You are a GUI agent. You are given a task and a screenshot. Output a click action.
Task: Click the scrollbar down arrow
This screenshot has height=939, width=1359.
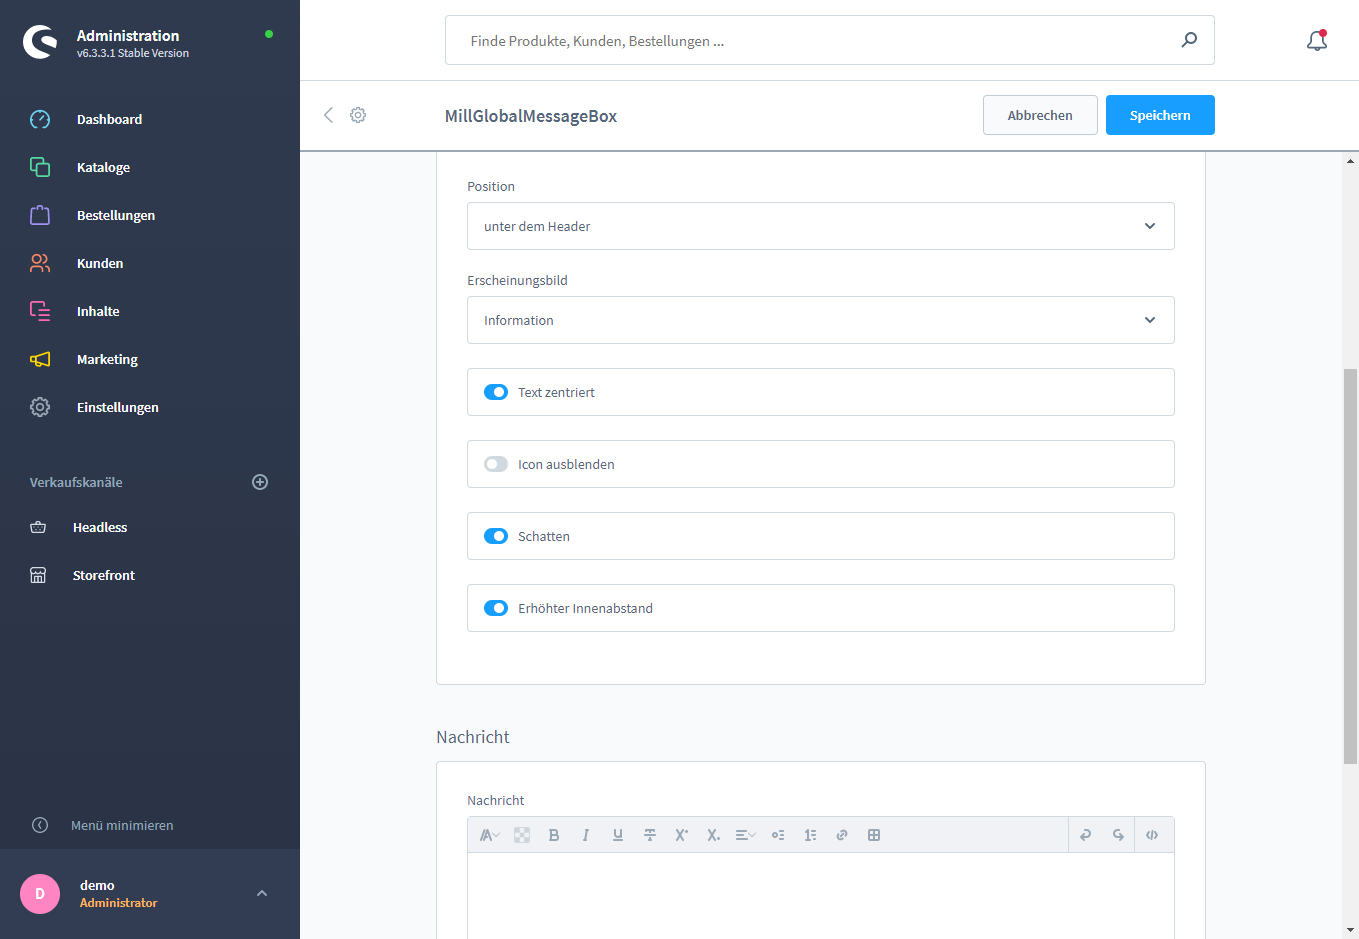click(1351, 931)
